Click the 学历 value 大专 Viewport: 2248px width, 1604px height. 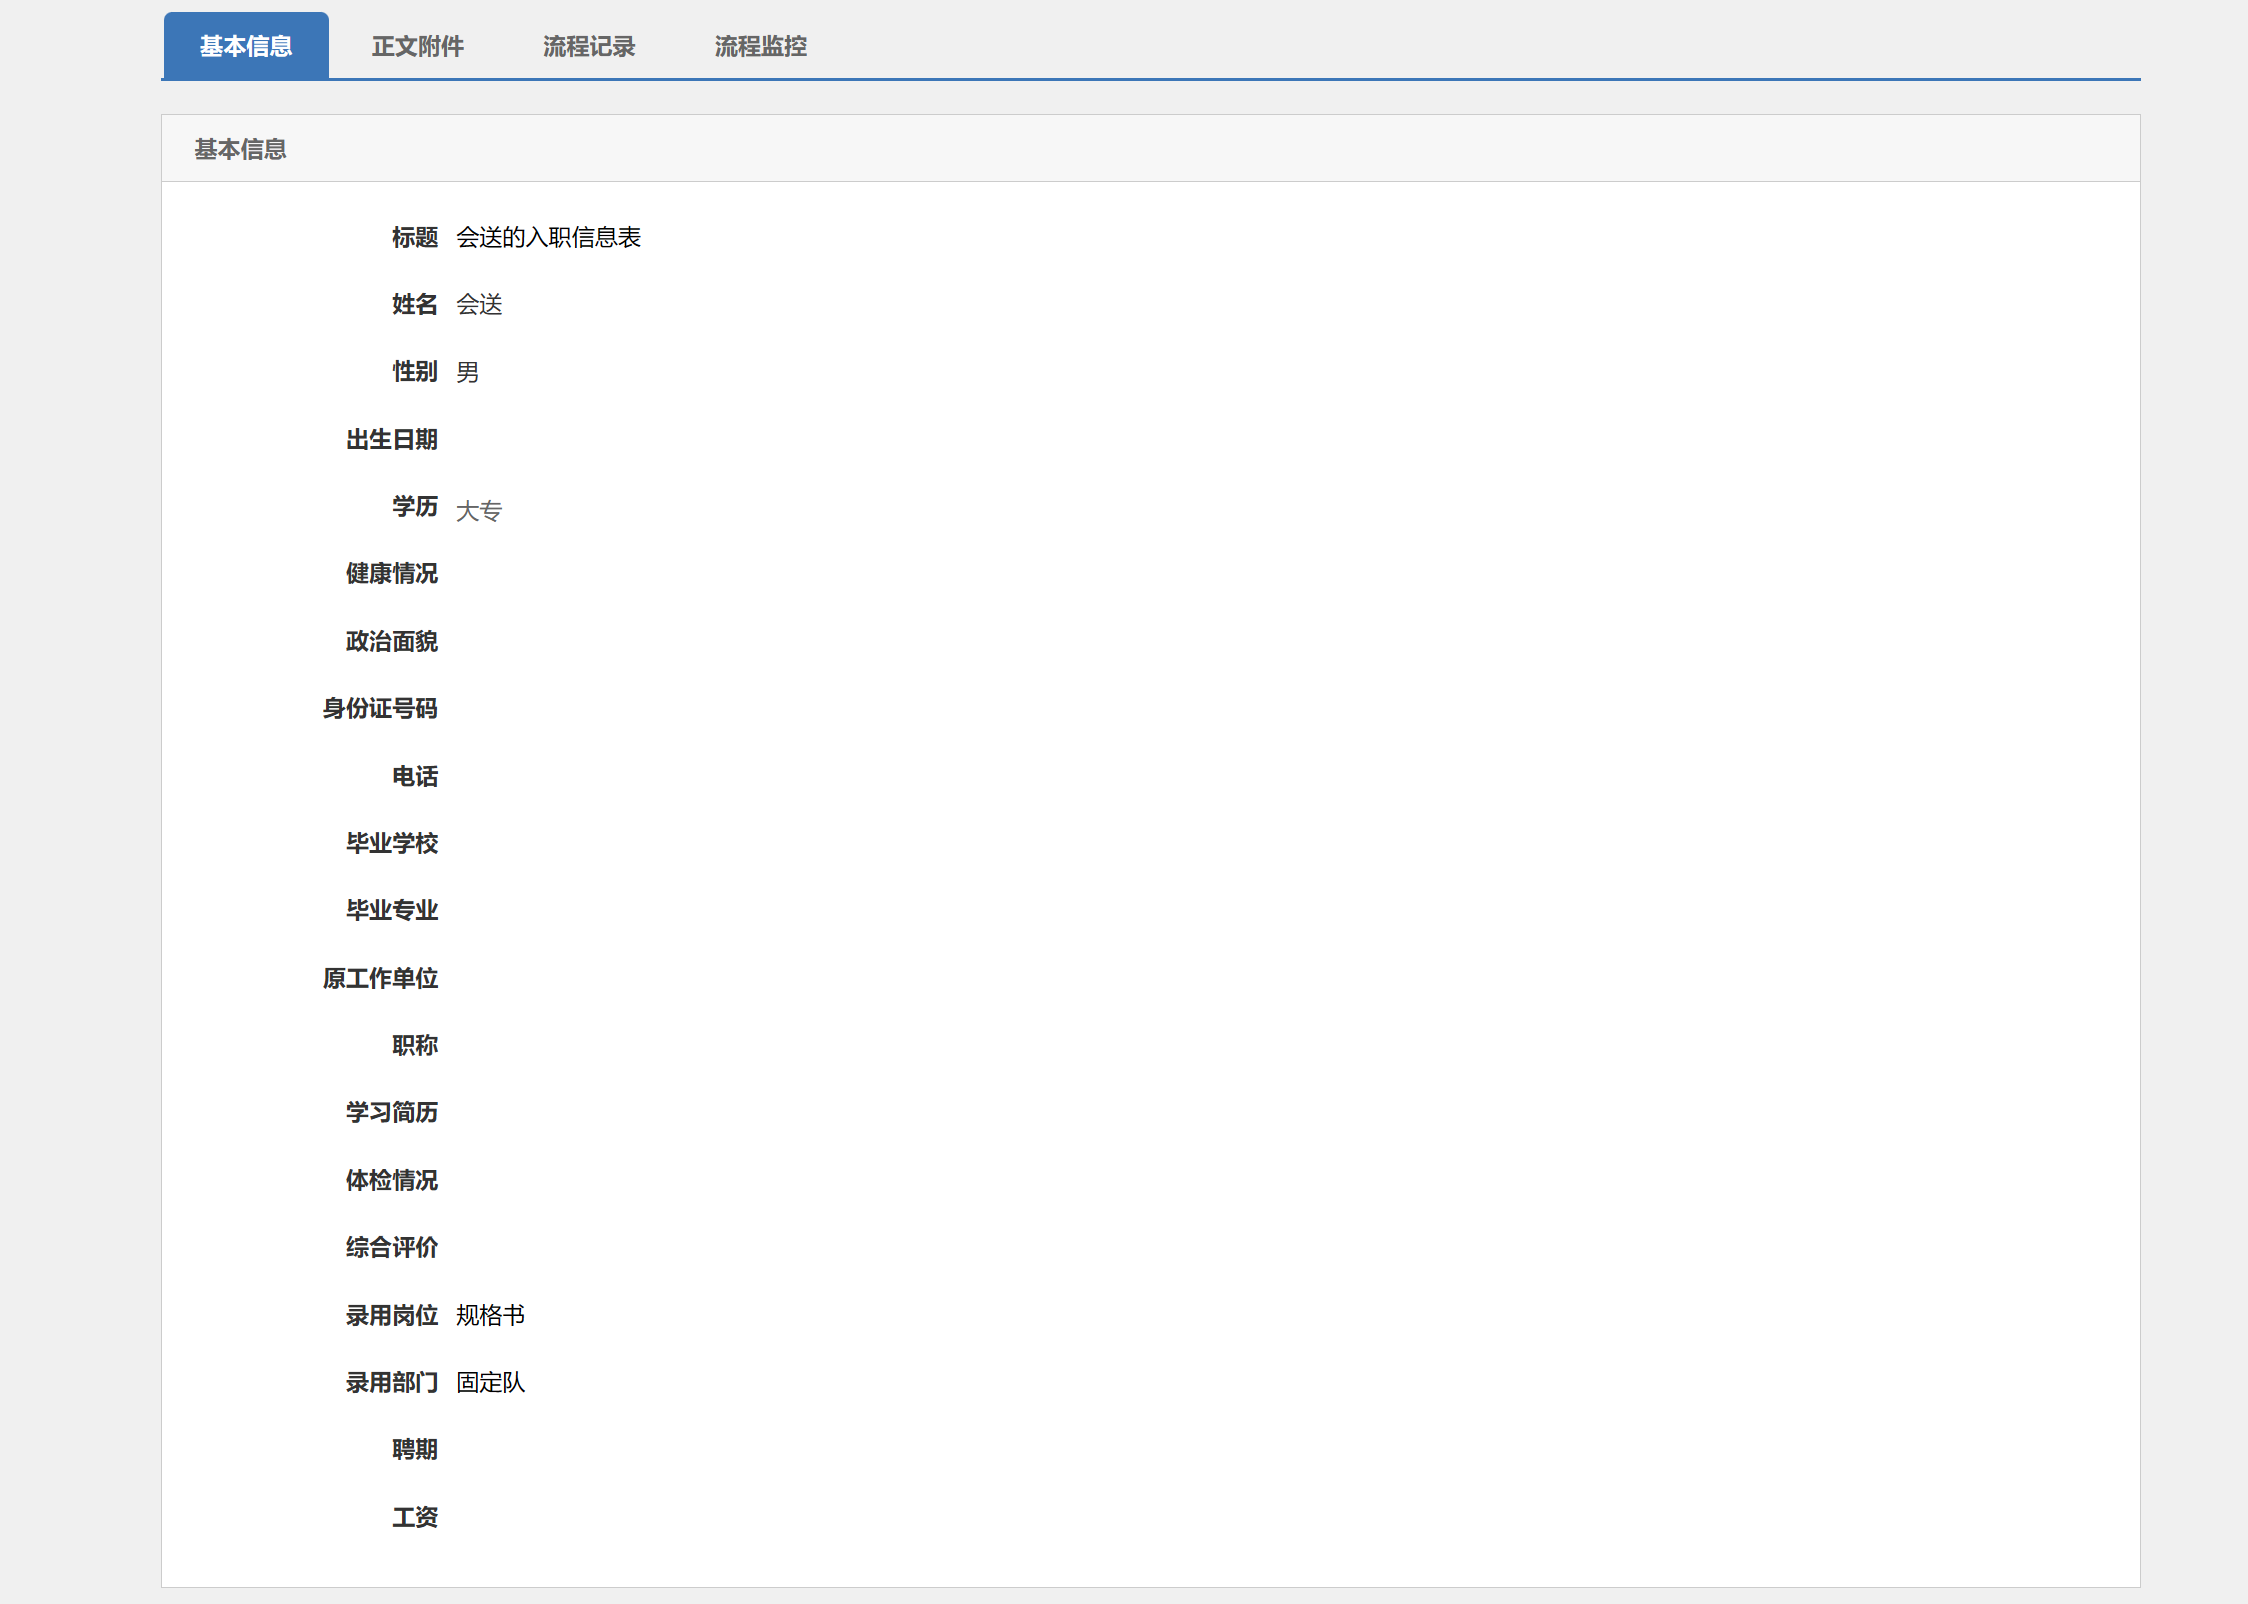coord(479,511)
